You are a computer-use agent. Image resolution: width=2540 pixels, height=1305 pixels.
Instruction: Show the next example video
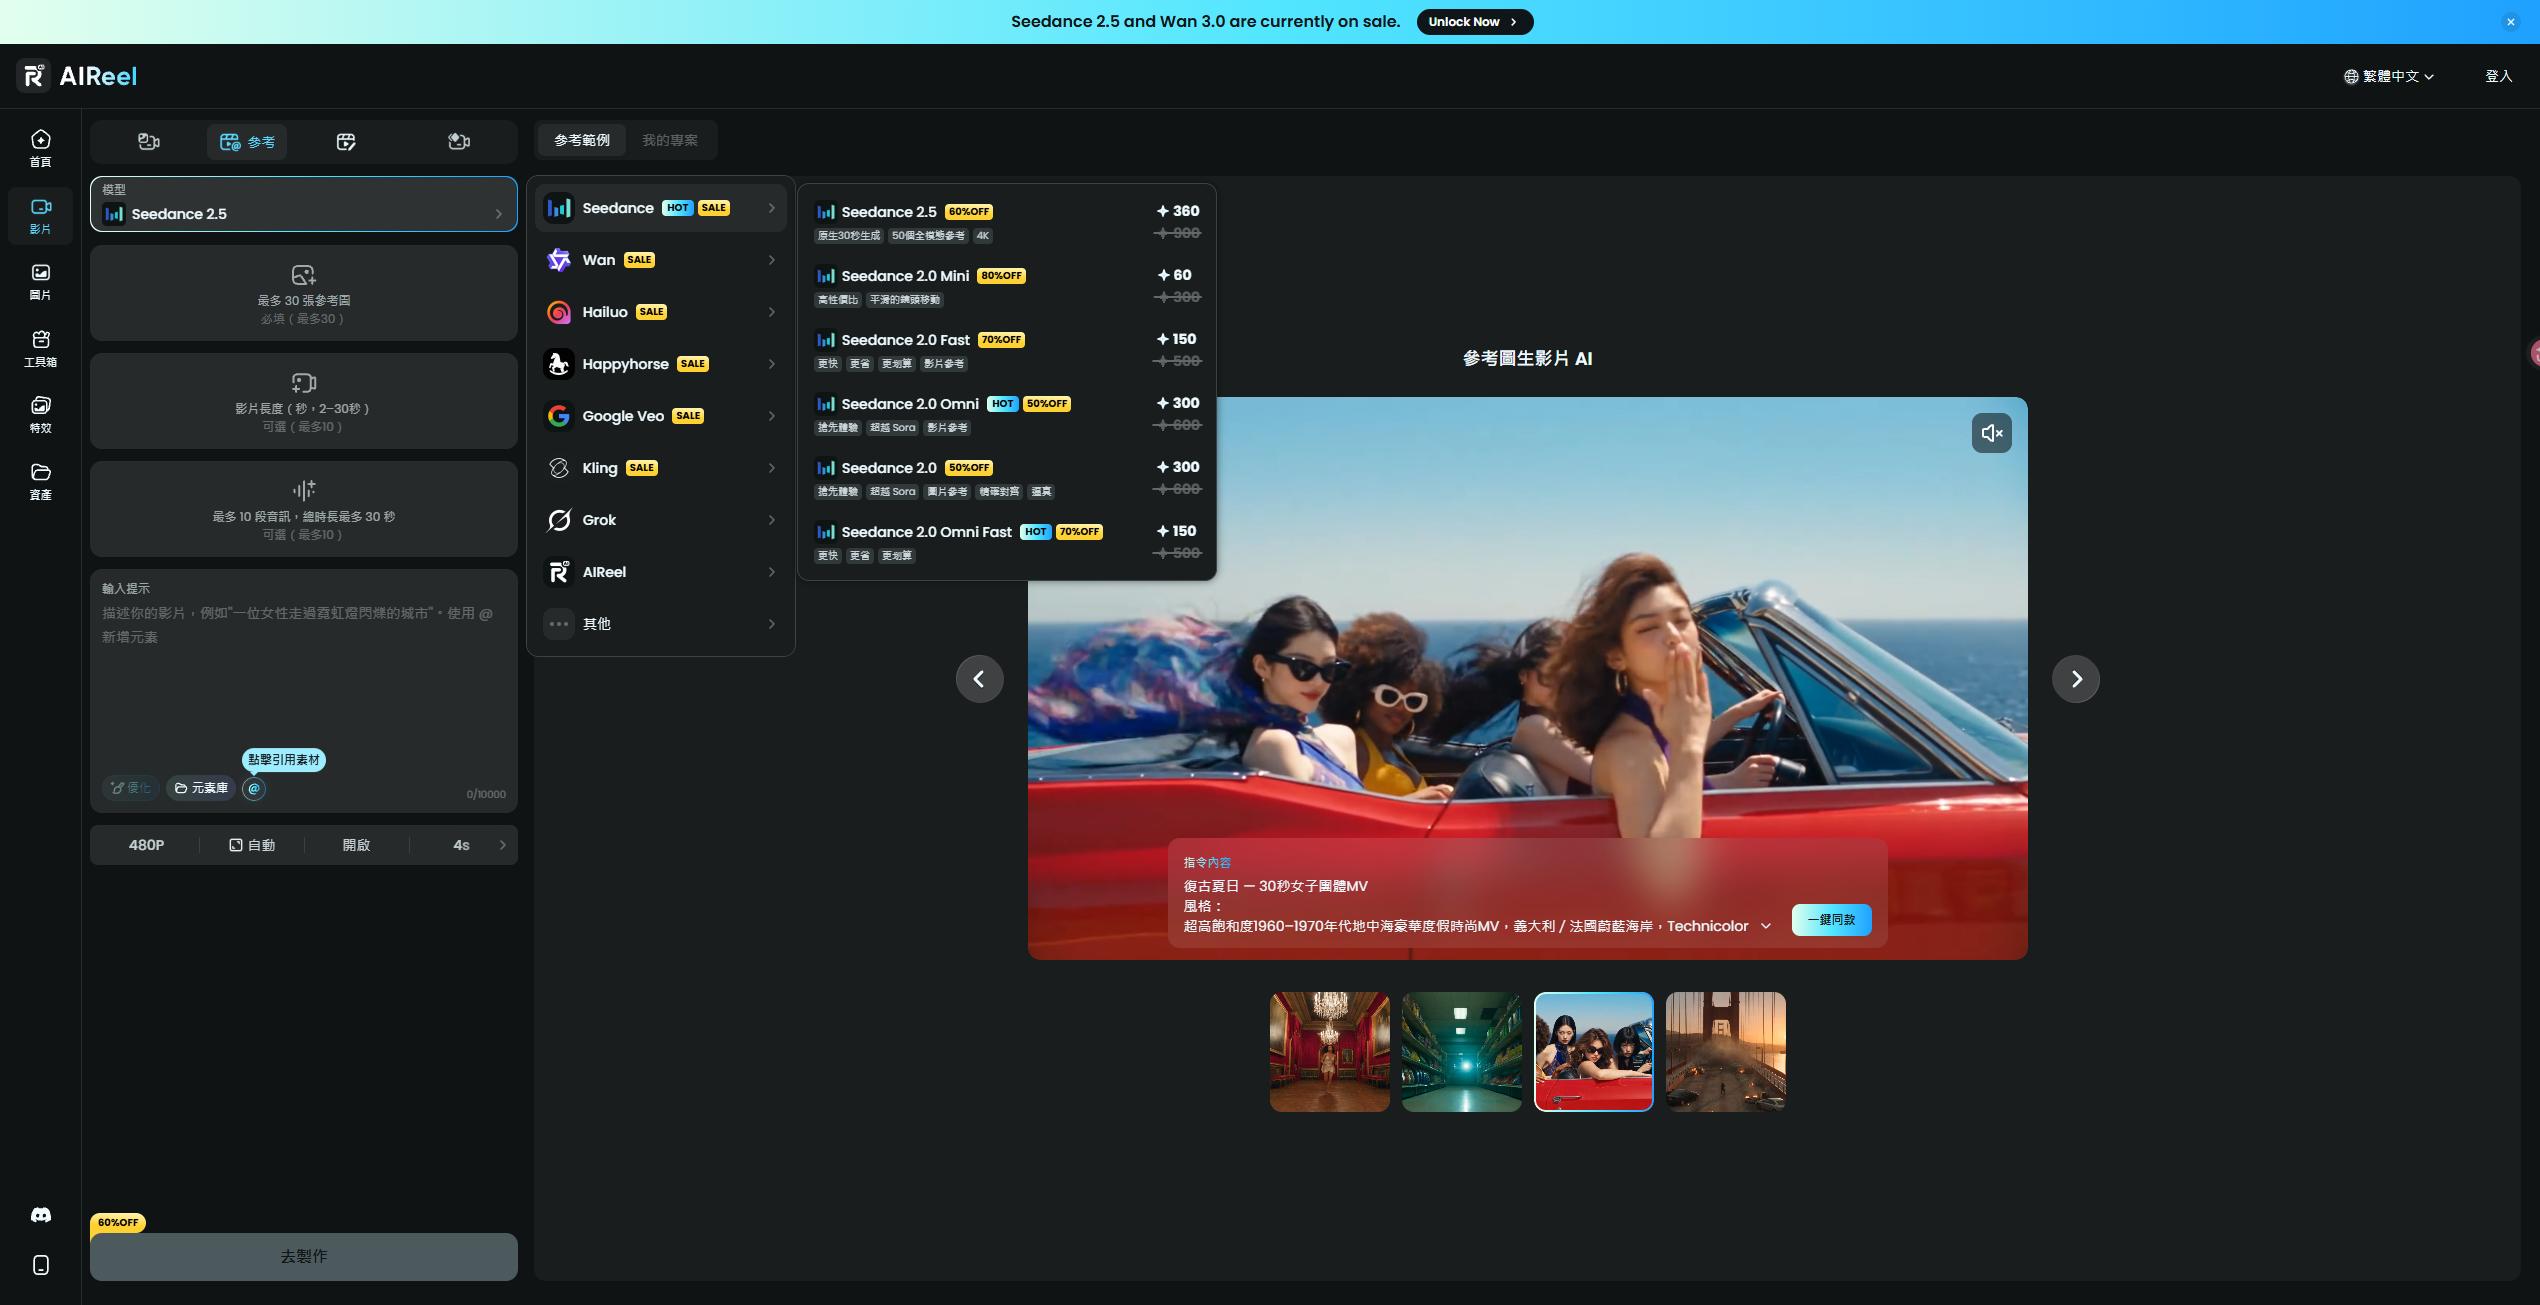2075,679
